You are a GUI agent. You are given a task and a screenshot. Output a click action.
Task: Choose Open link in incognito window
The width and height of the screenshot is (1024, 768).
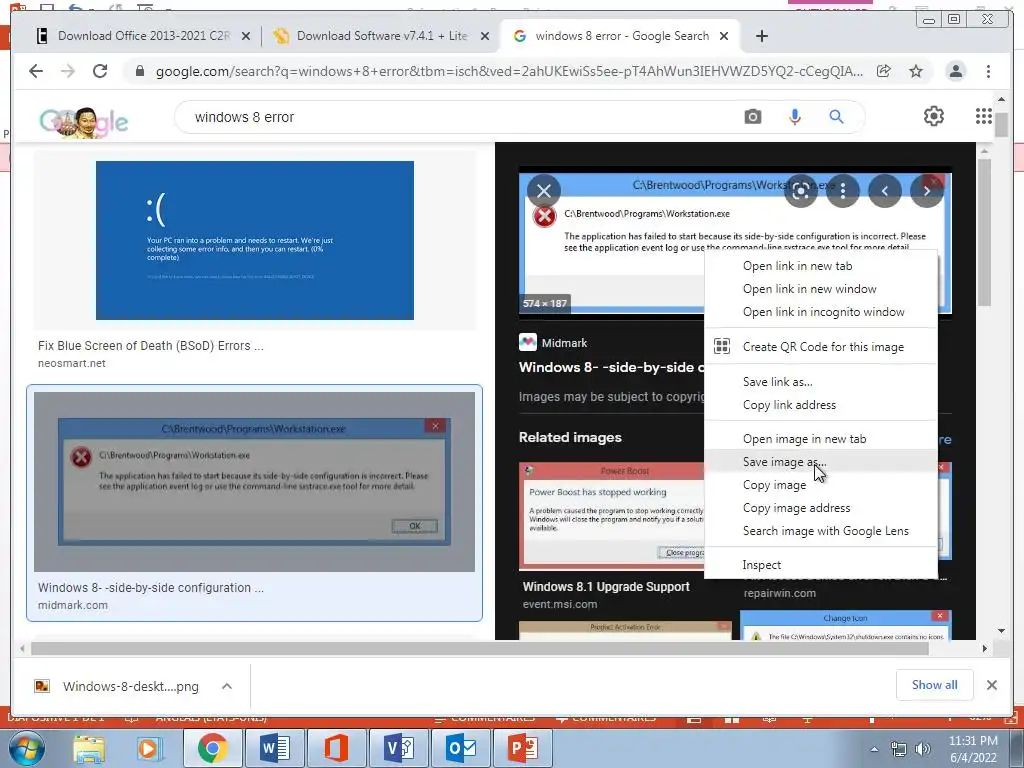[x=821, y=312]
